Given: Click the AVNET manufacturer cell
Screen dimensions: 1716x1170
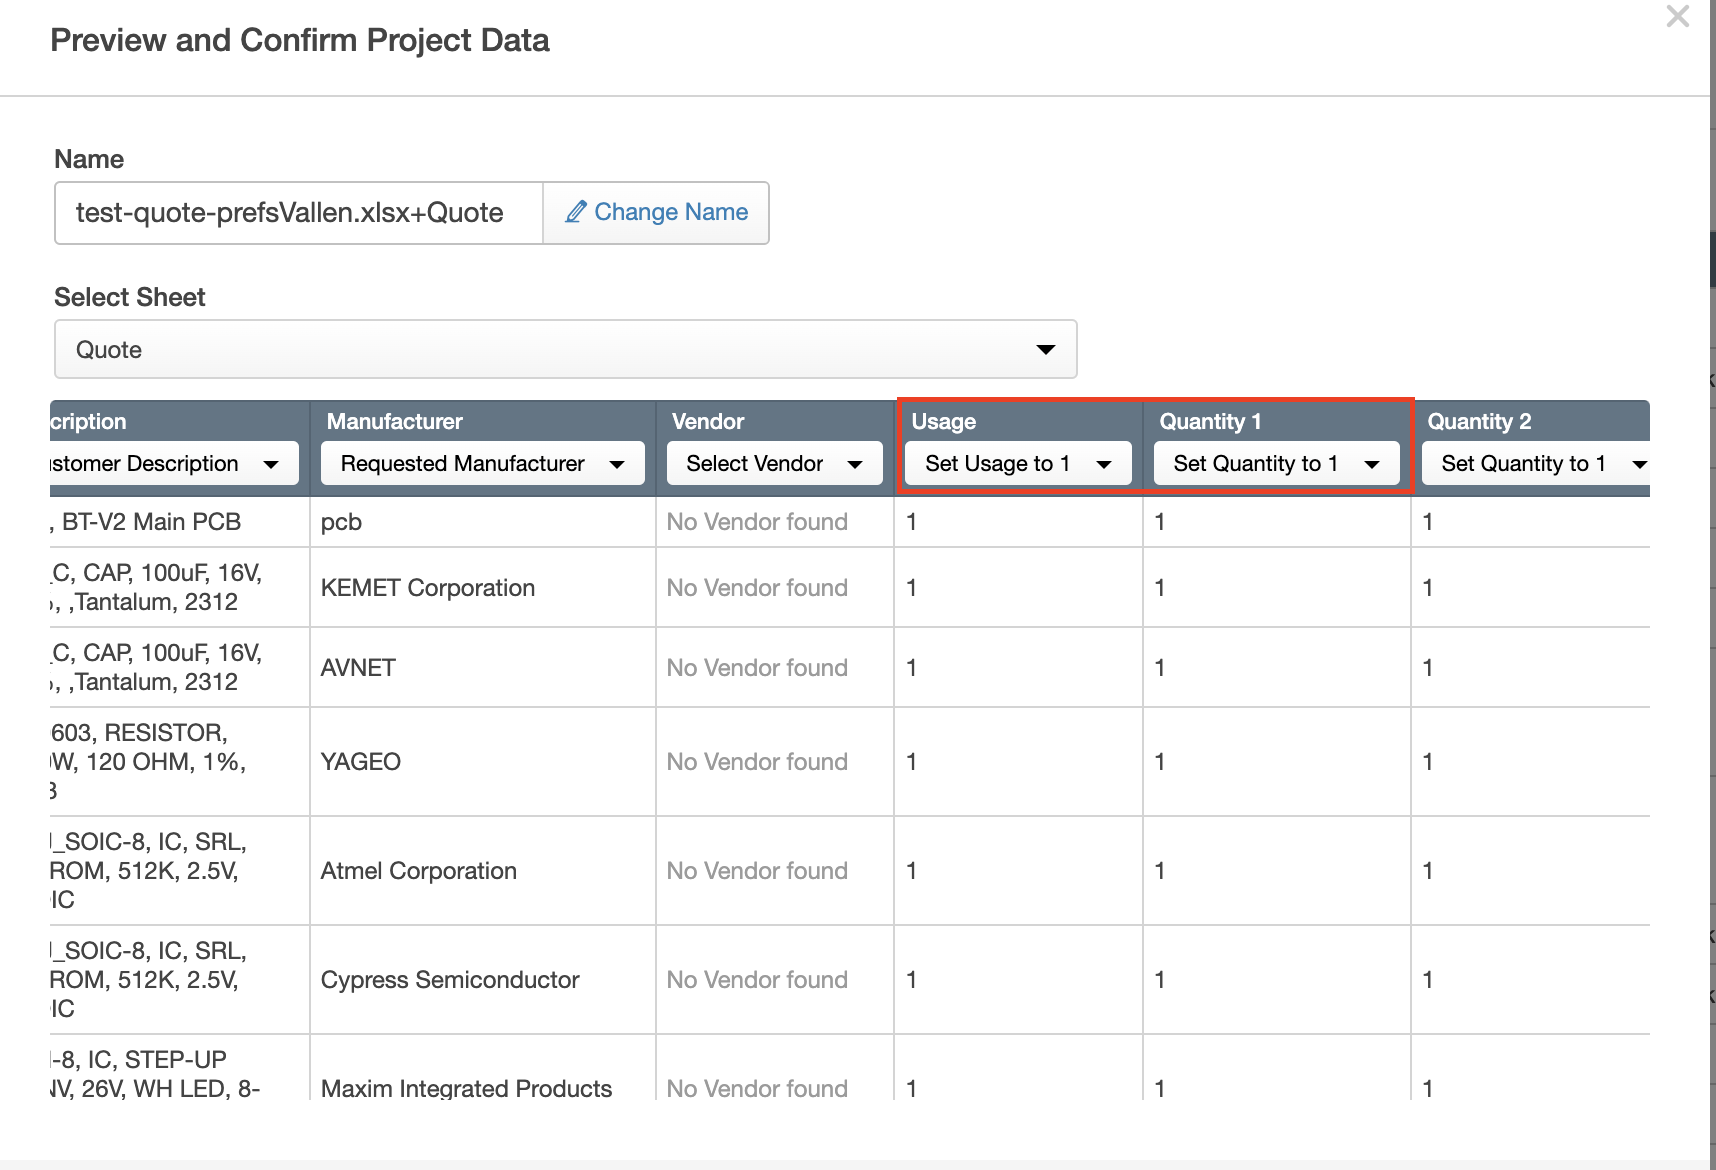Looking at the screenshot, I should (x=358, y=668).
